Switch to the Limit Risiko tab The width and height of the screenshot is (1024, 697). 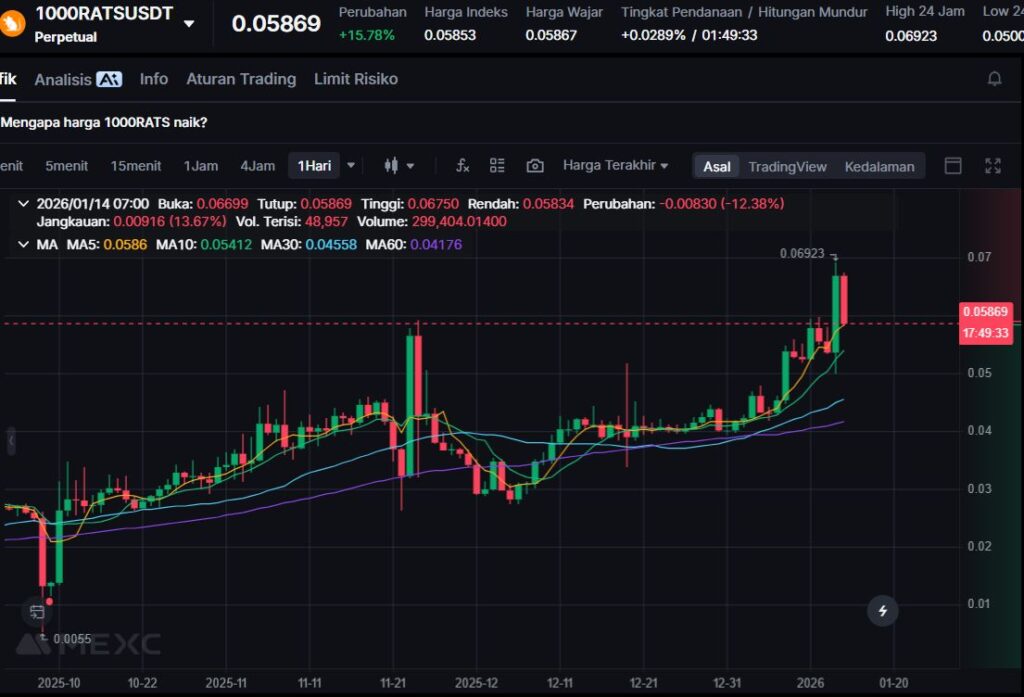[x=355, y=79]
